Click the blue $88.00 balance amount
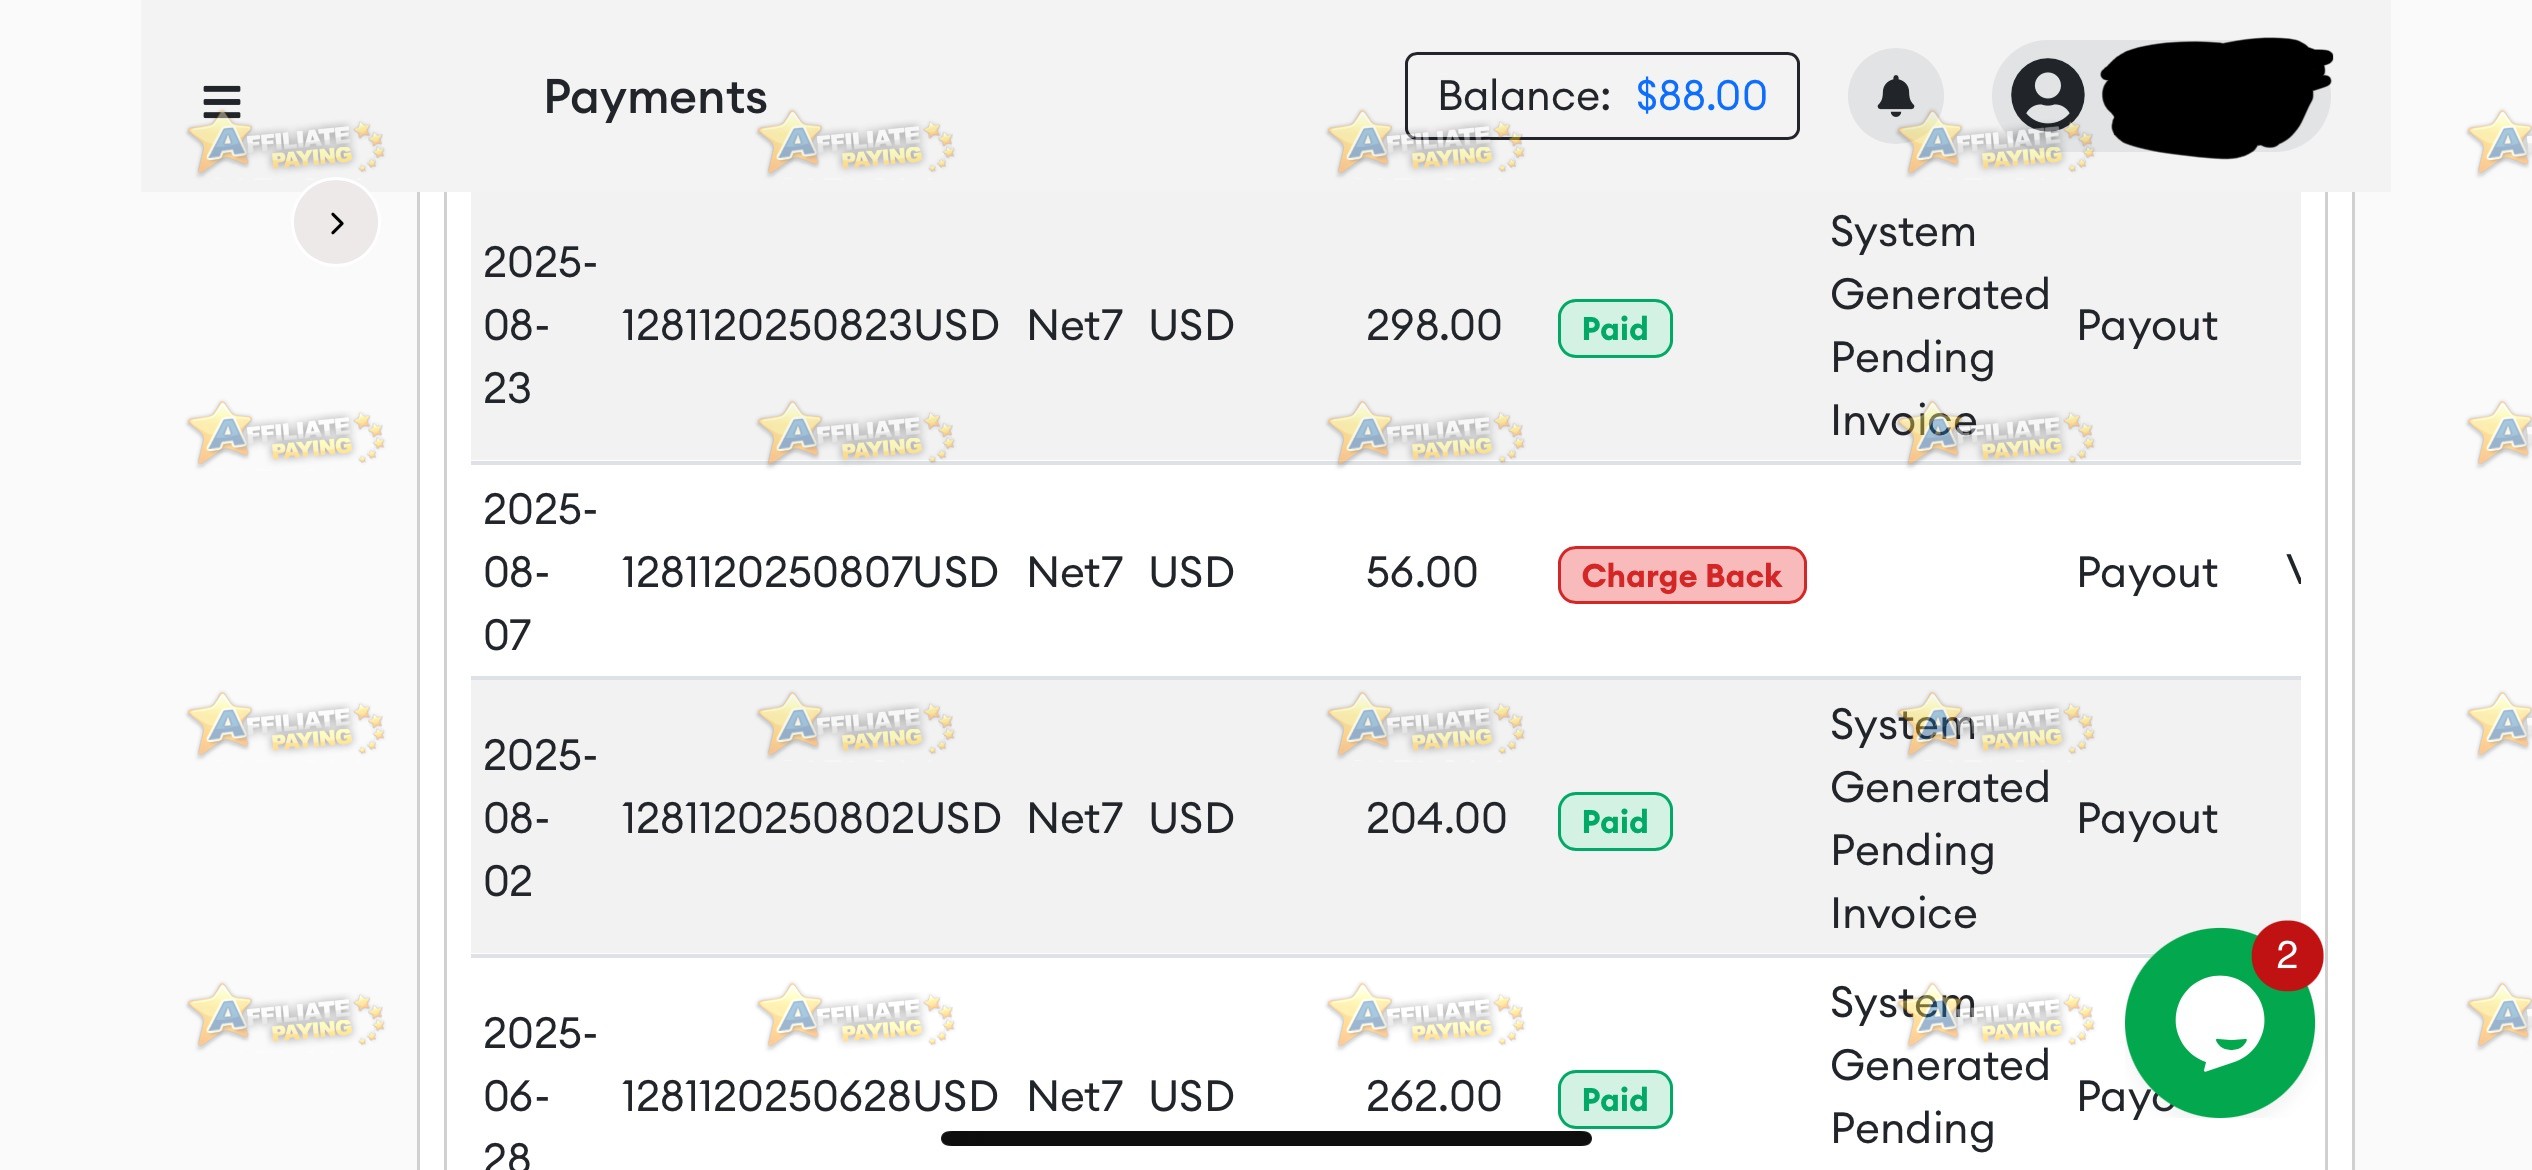 tap(1701, 96)
